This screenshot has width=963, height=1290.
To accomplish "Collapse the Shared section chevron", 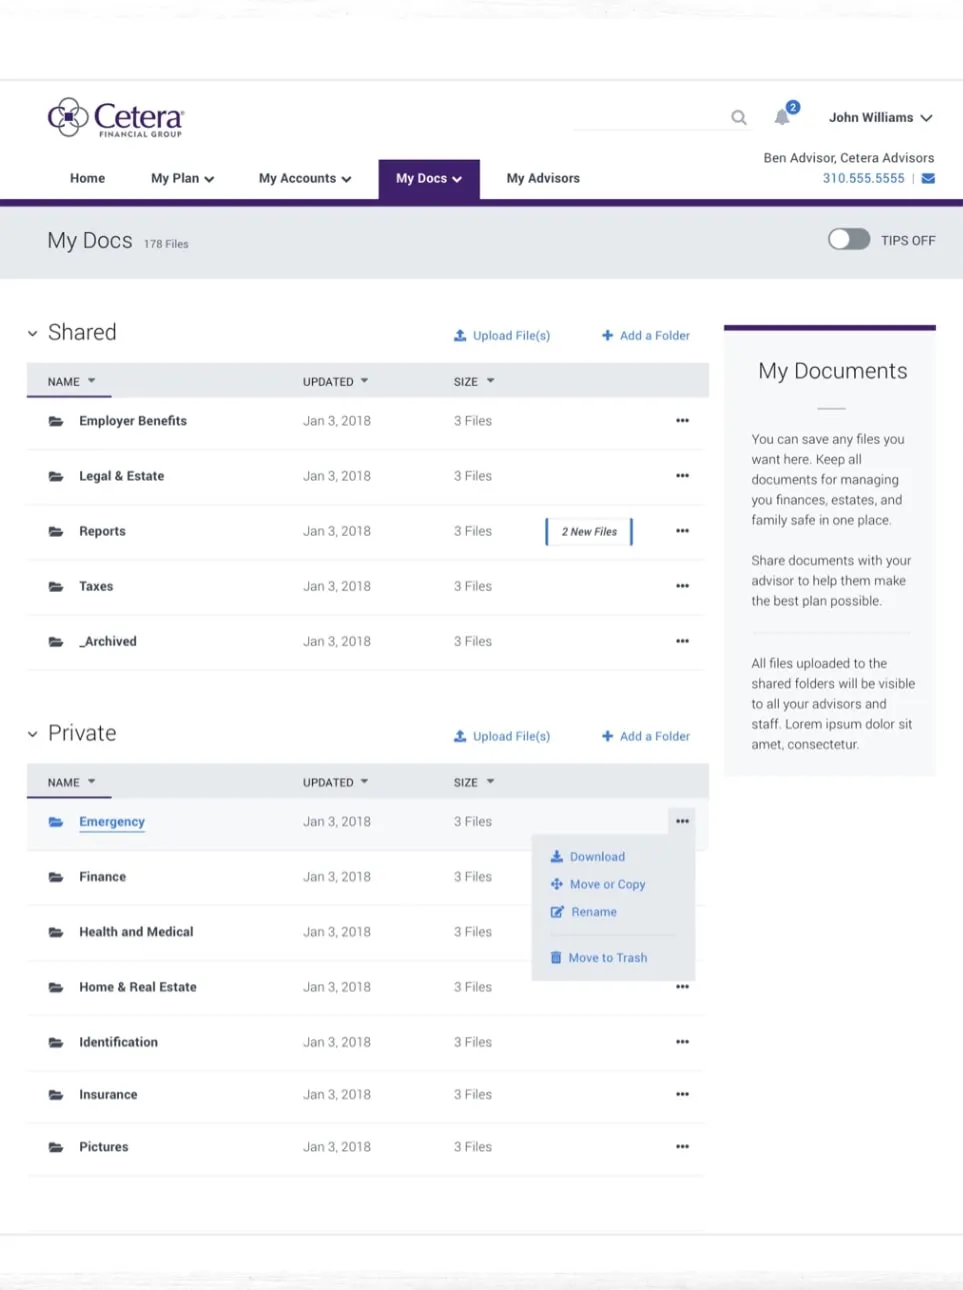I will coord(33,334).
